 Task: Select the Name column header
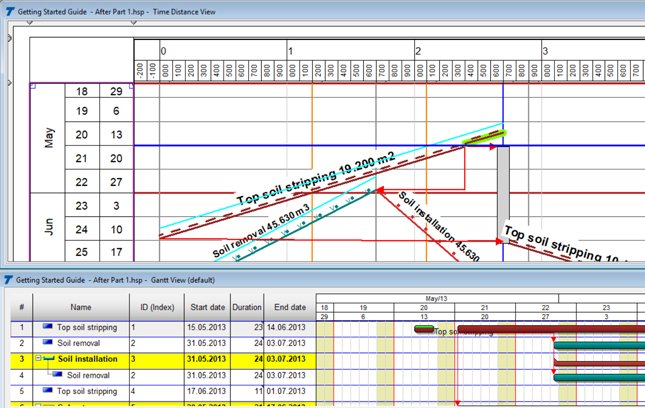coord(81,308)
